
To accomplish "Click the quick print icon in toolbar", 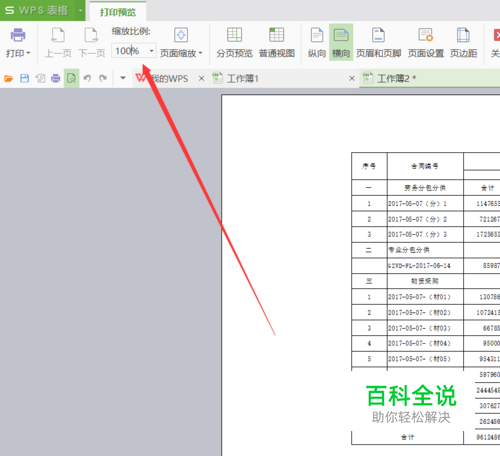I will [56, 79].
